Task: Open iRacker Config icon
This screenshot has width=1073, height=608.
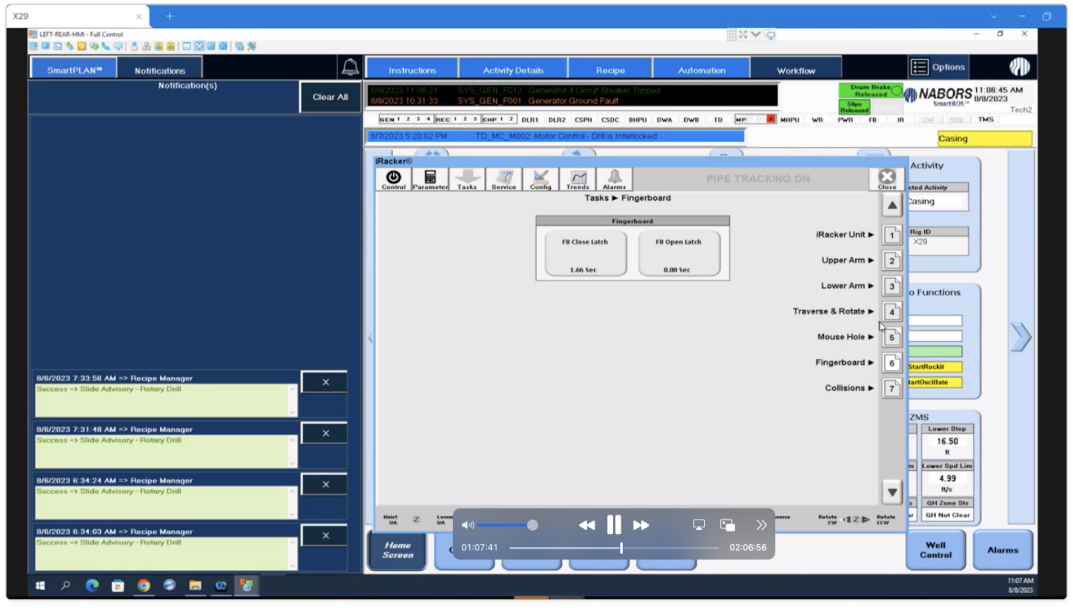Action: click(541, 179)
